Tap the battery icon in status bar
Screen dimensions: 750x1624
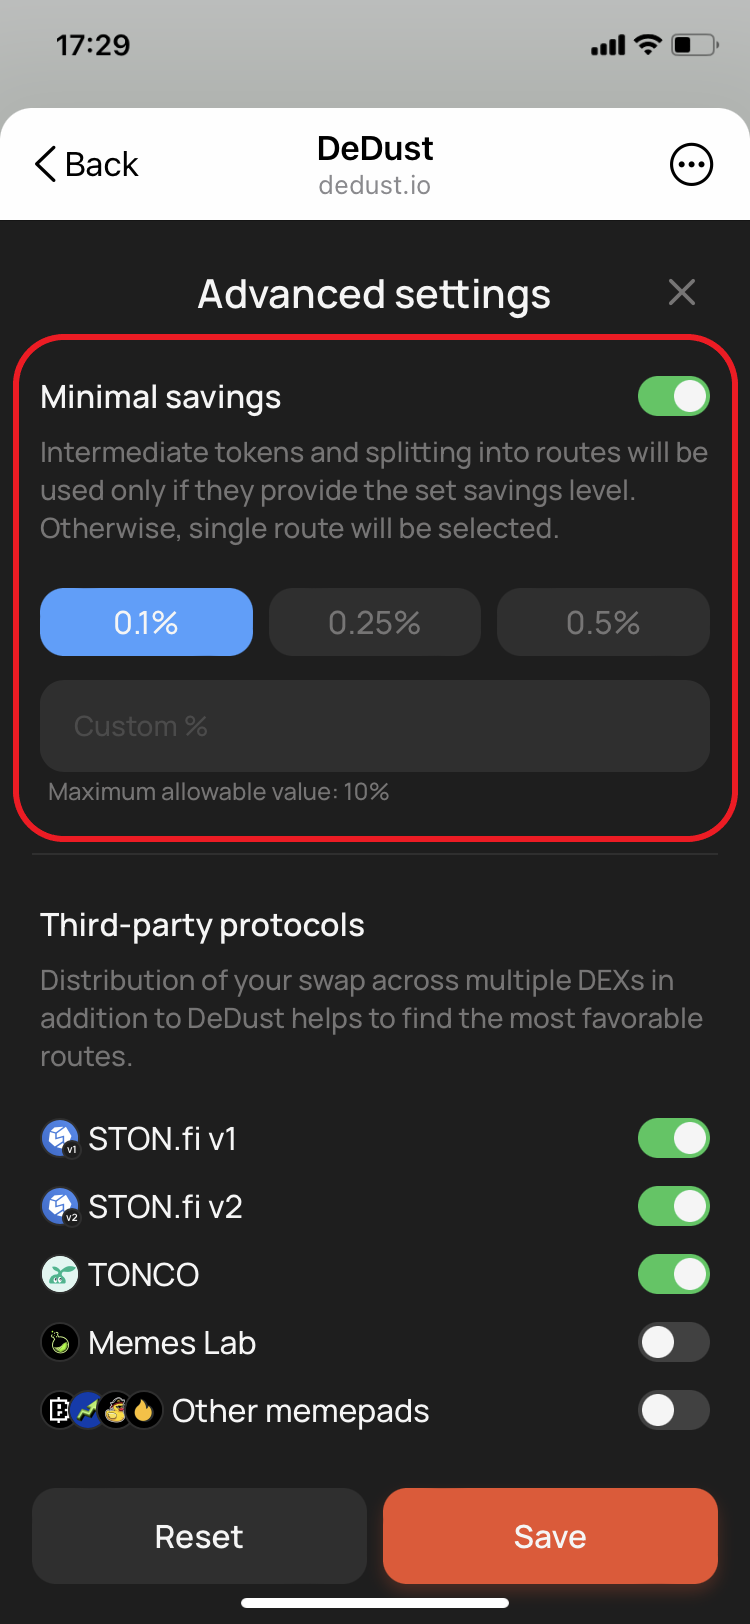pos(695,45)
